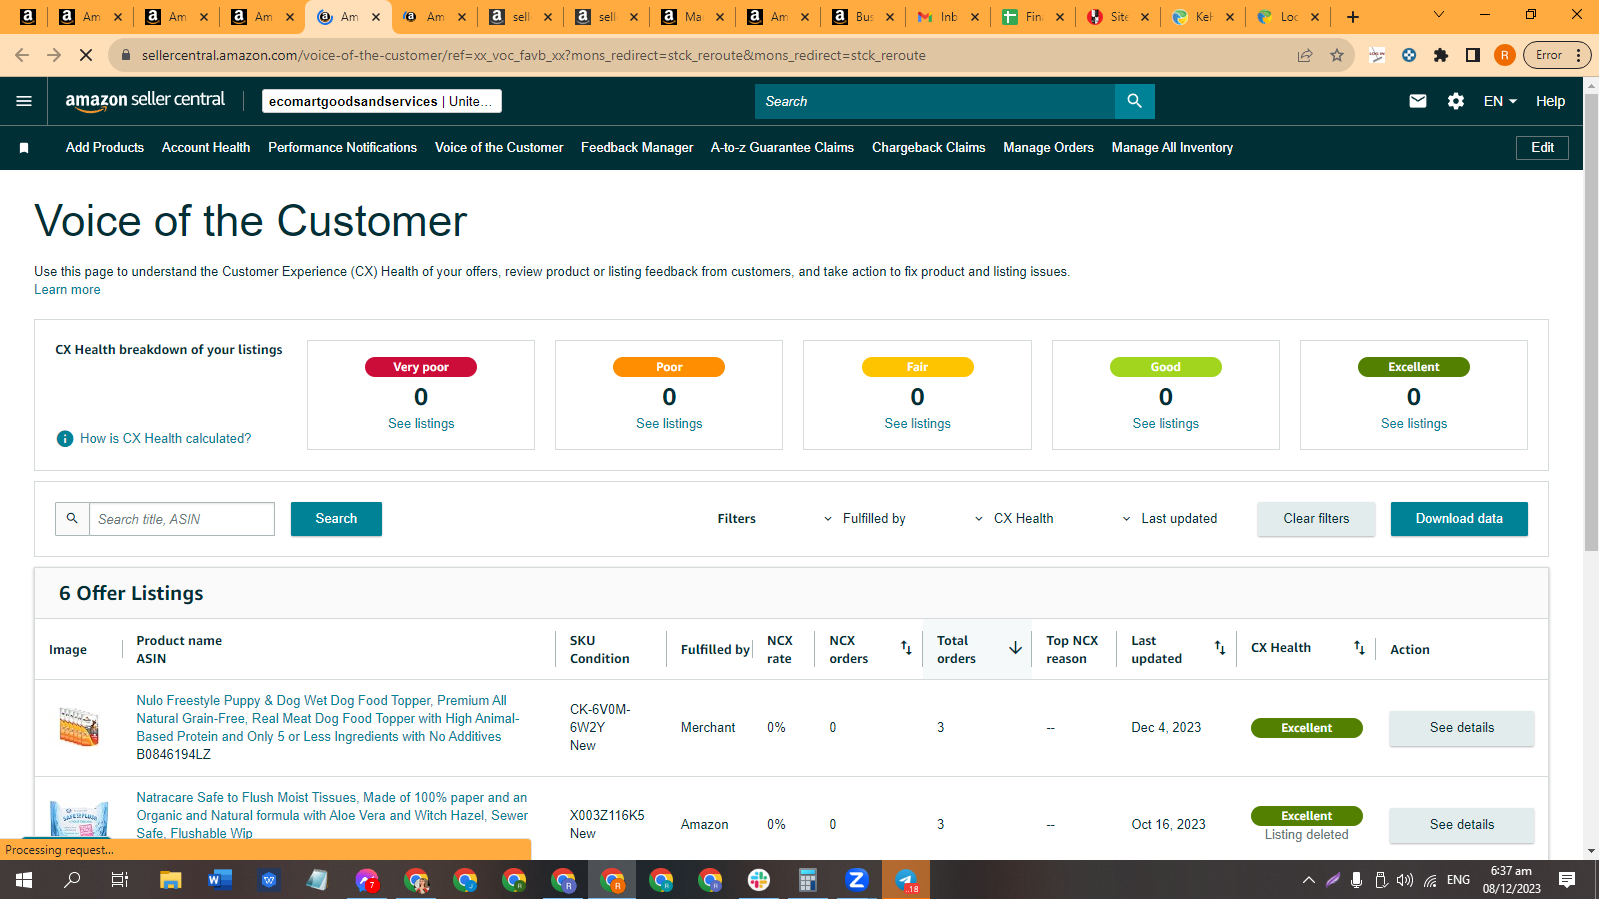1599x899 pixels.
Task: Sort by NCX orders arrows icon
Action: coord(906,648)
